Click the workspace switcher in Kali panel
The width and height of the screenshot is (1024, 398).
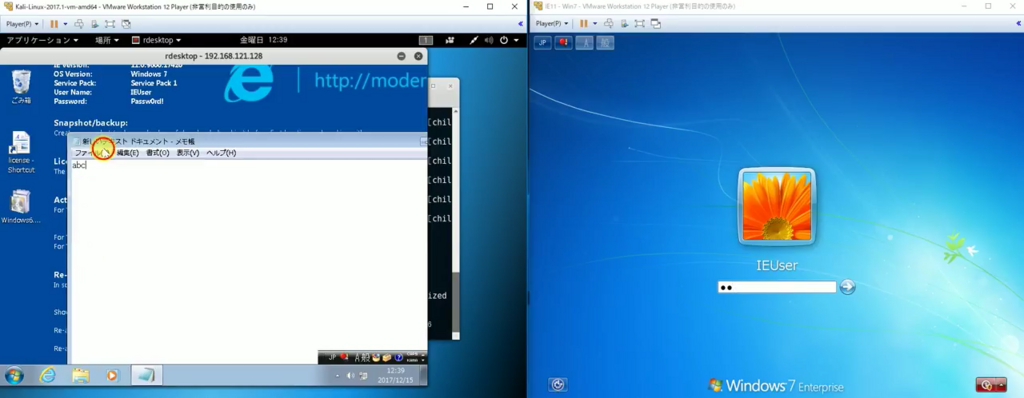pyautogui.click(x=426, y=40)
